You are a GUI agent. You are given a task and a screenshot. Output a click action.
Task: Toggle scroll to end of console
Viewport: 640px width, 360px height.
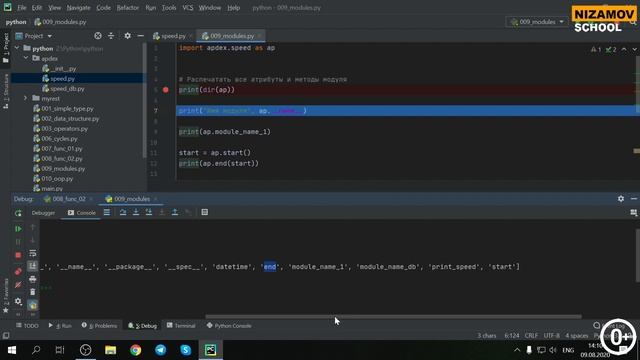coord(33,266)
